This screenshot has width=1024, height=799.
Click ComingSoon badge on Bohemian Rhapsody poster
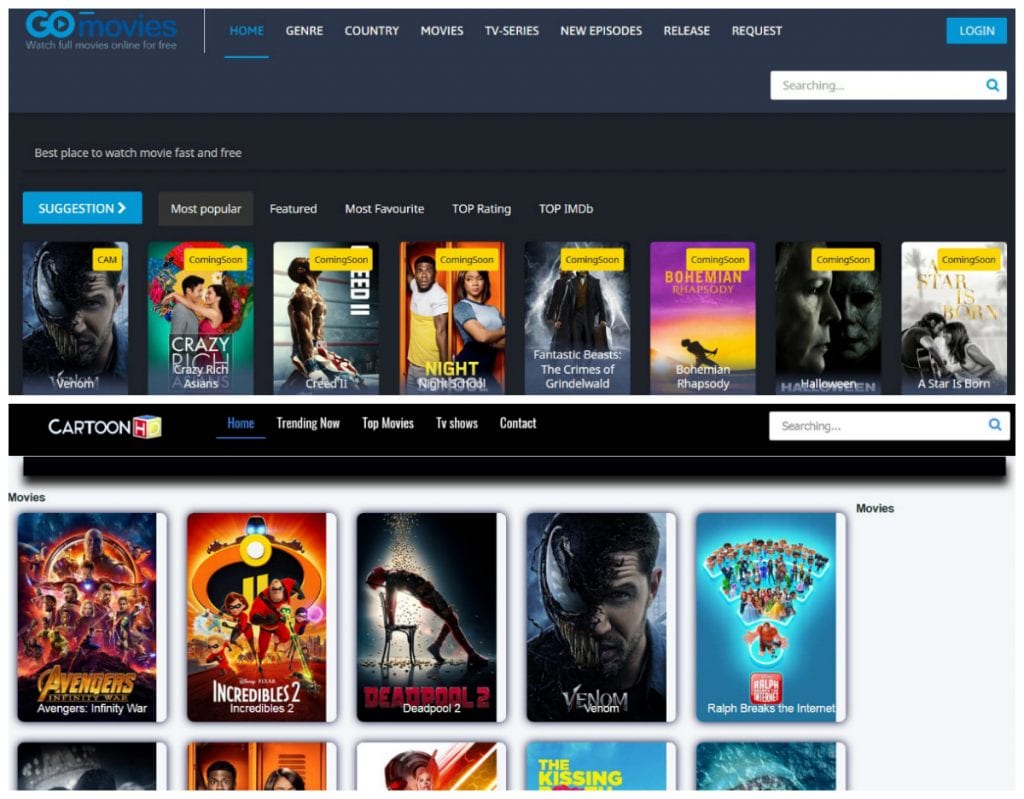(x=719, y=260)
